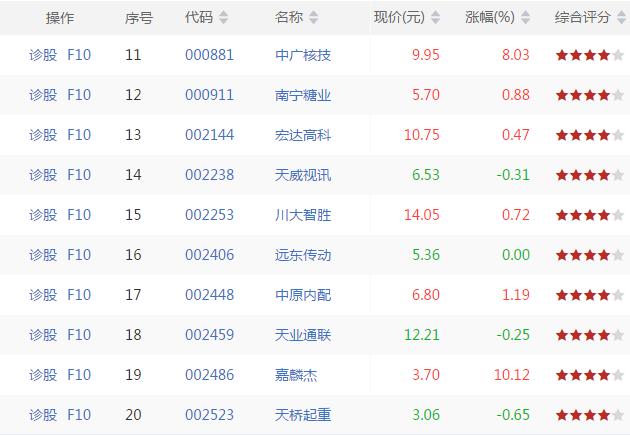Open 诊股 for 远东传动
Screen dimensions: 630x436
click(x=43, y=255)
